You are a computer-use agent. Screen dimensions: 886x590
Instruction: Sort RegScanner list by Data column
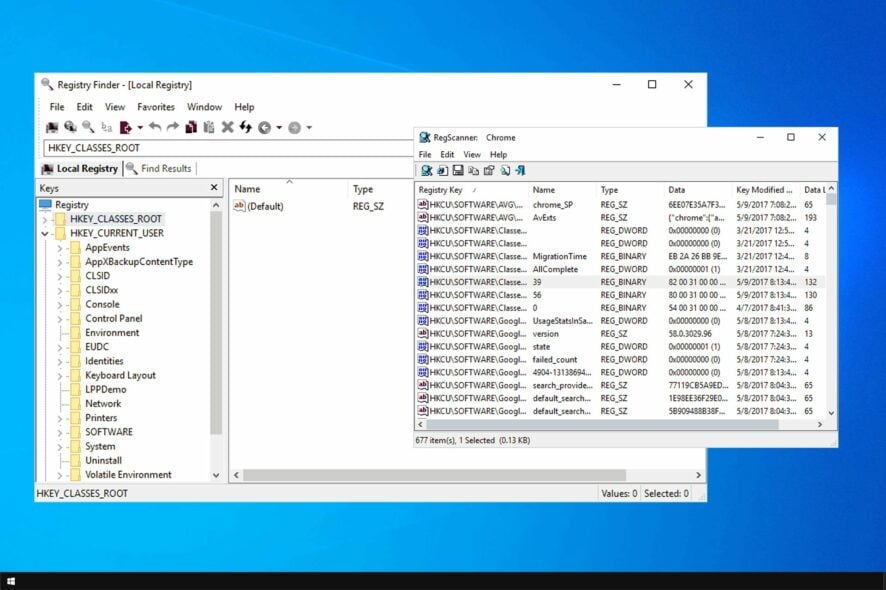tap(698, 190)
